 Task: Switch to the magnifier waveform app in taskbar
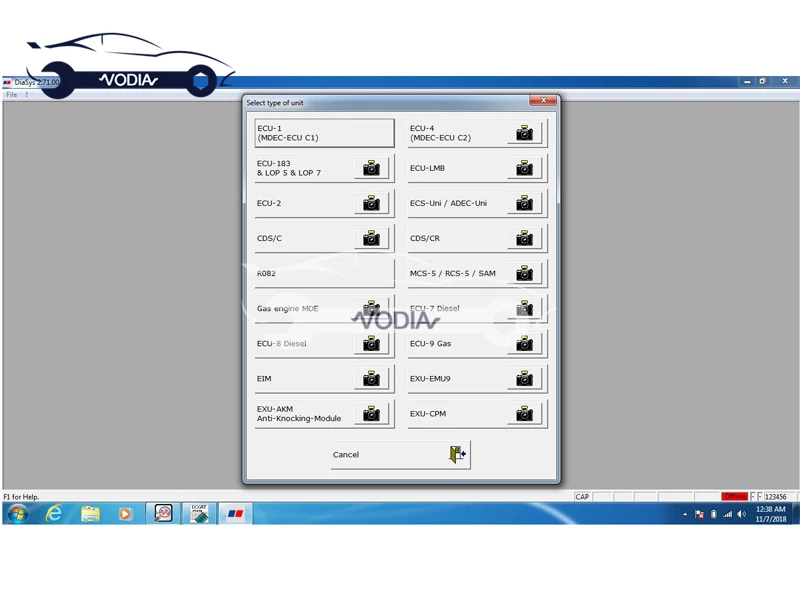[x=163, y=514]
